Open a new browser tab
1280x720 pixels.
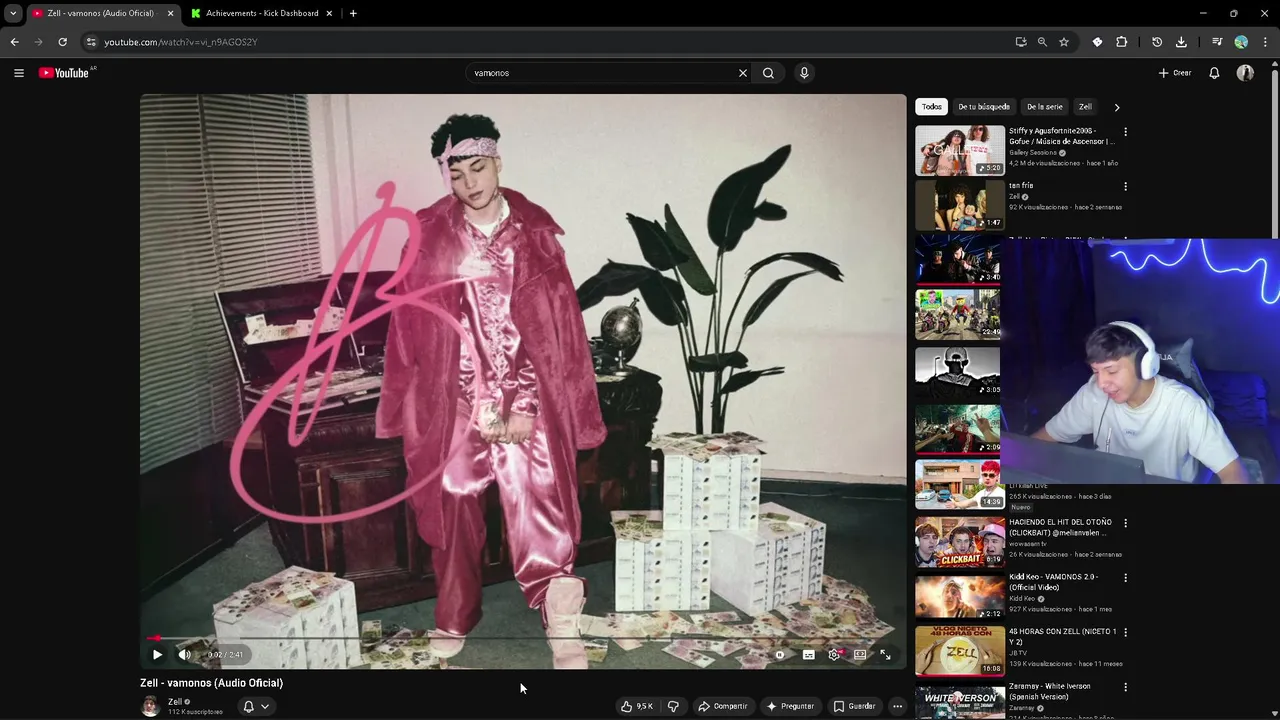353,13
